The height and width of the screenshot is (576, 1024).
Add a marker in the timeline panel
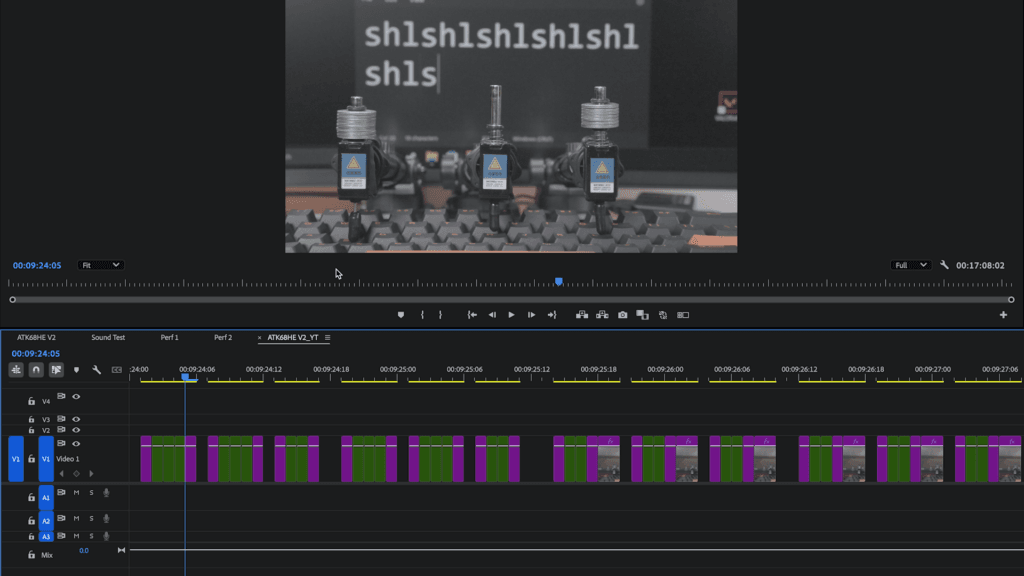[x=76, y=370]
